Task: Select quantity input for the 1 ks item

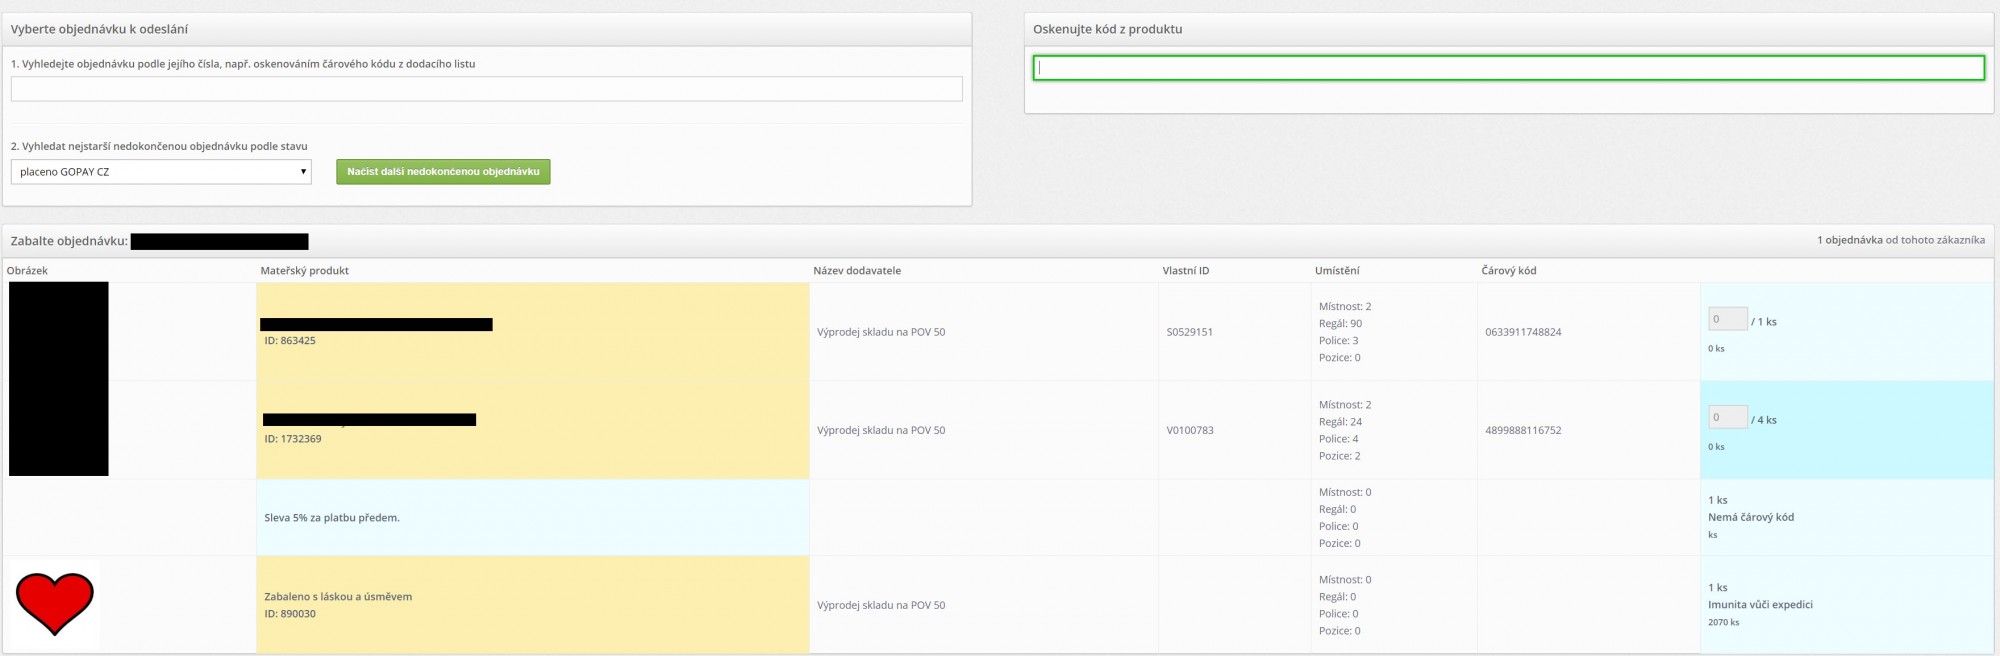Action: tap(1727, 320)
